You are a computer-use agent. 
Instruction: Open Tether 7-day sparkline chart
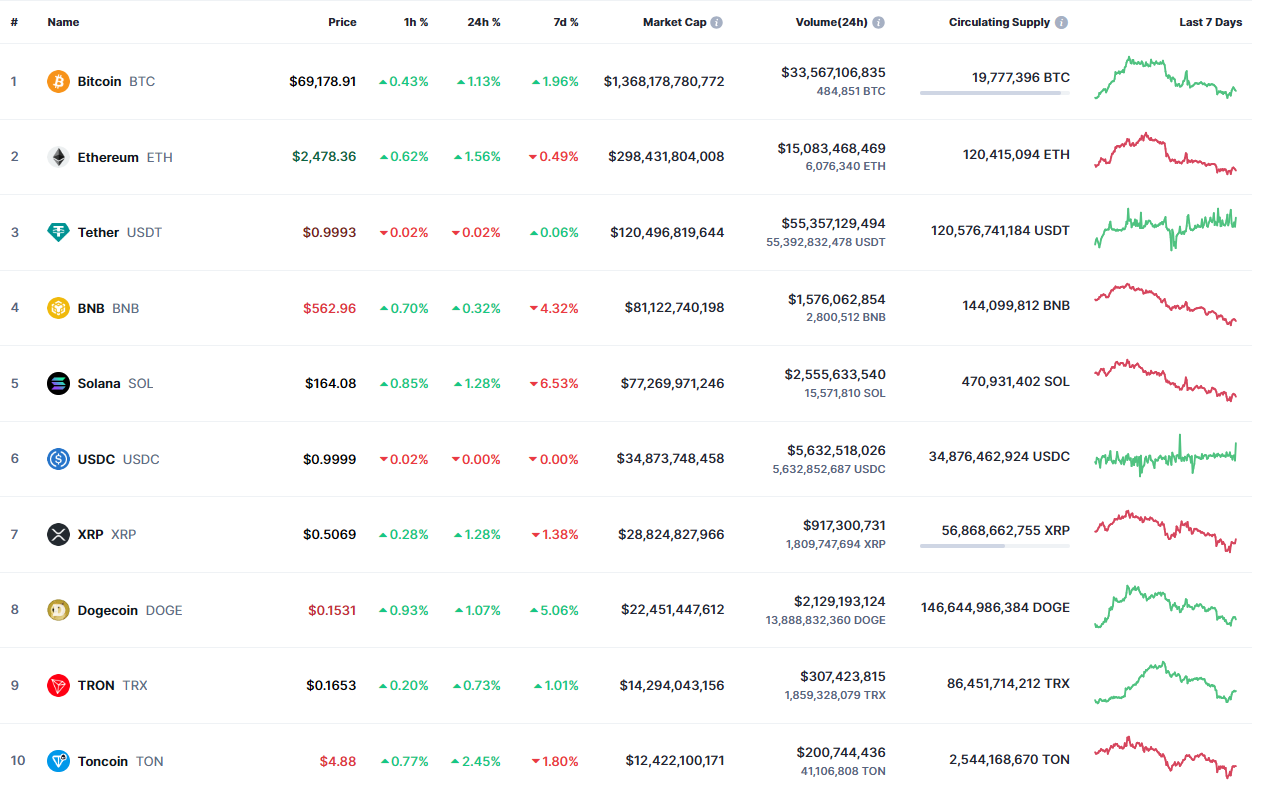(1166, 229)
